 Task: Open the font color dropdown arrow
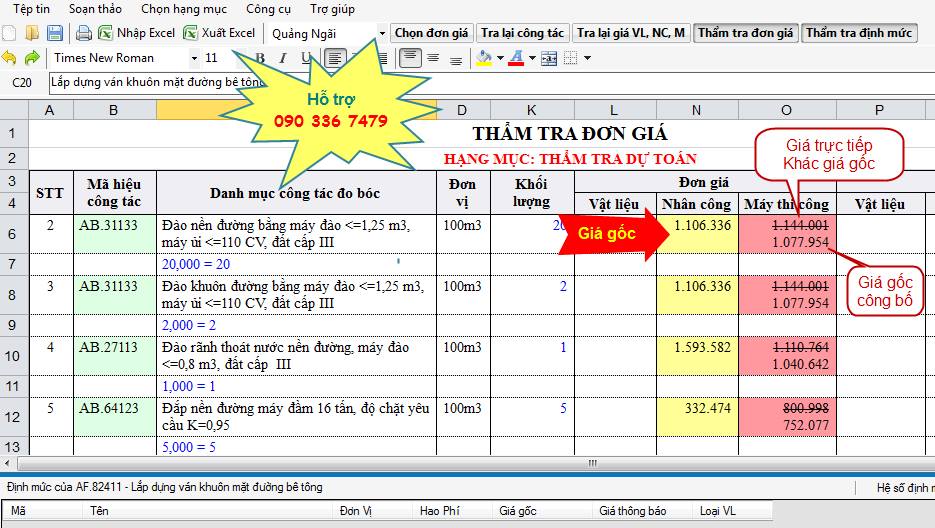coord(532,58)
